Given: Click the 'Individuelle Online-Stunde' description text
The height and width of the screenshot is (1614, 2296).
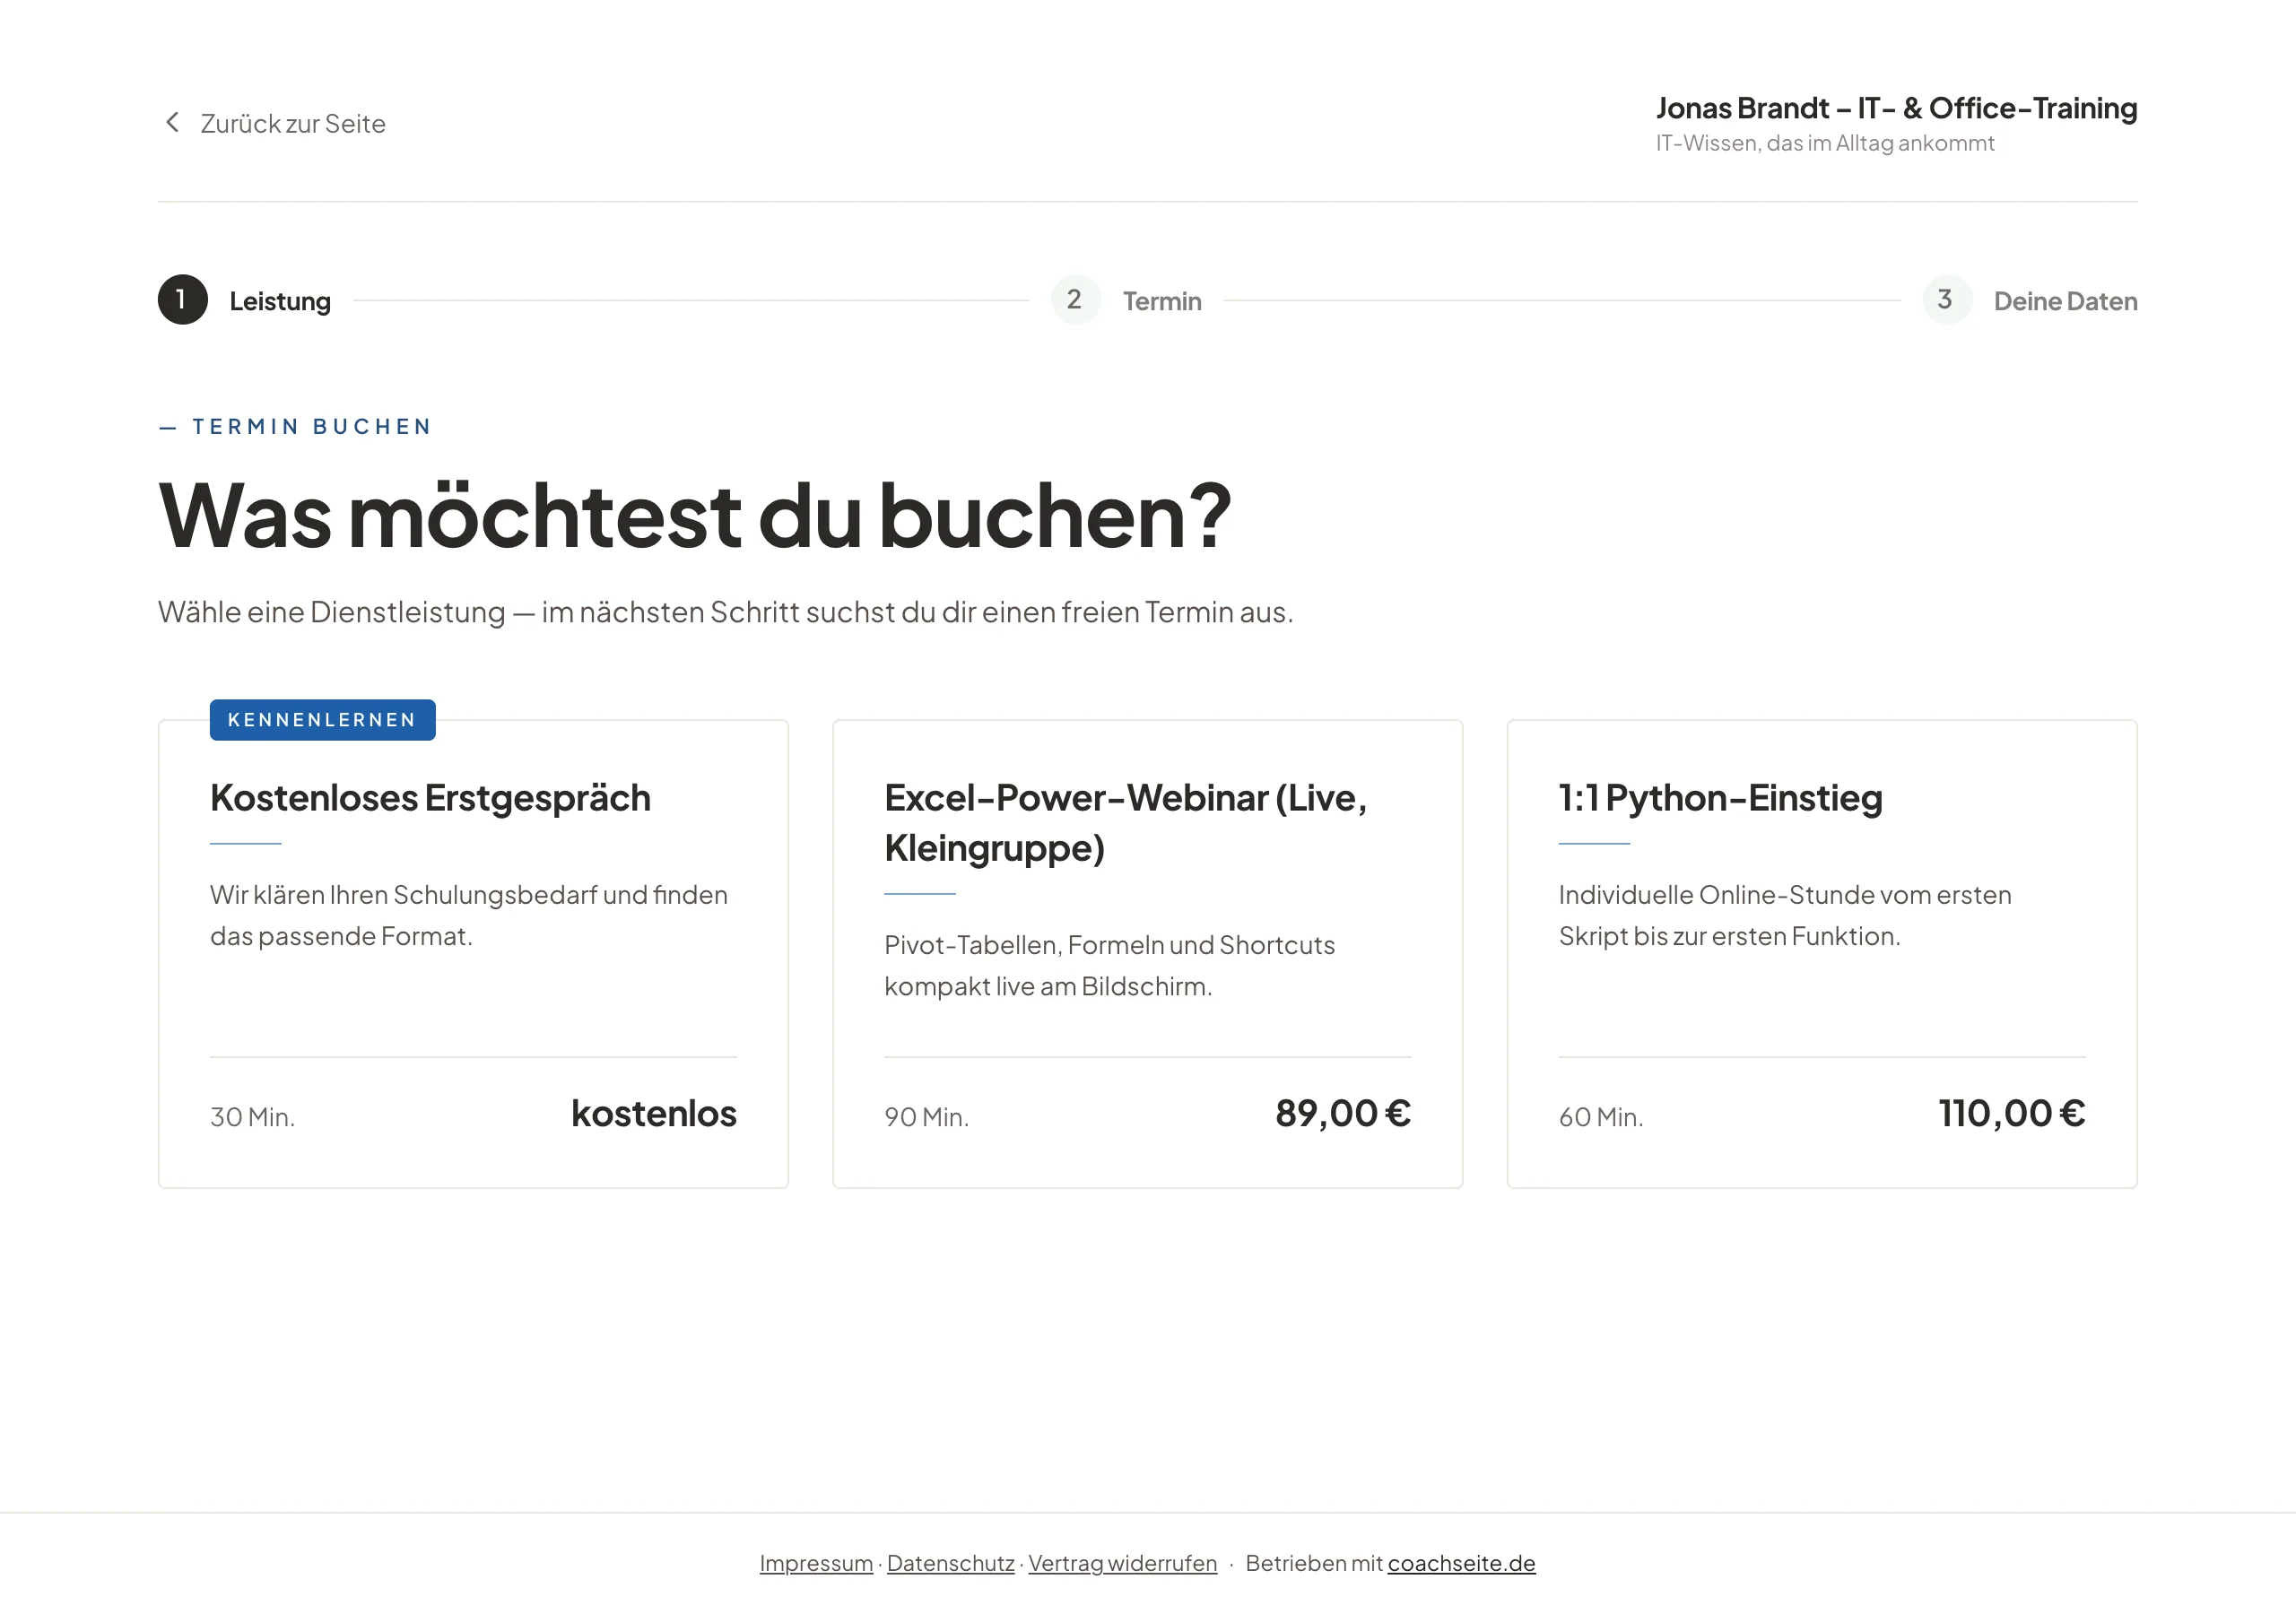Looking at the screenshot, I should click(1785, 915).
